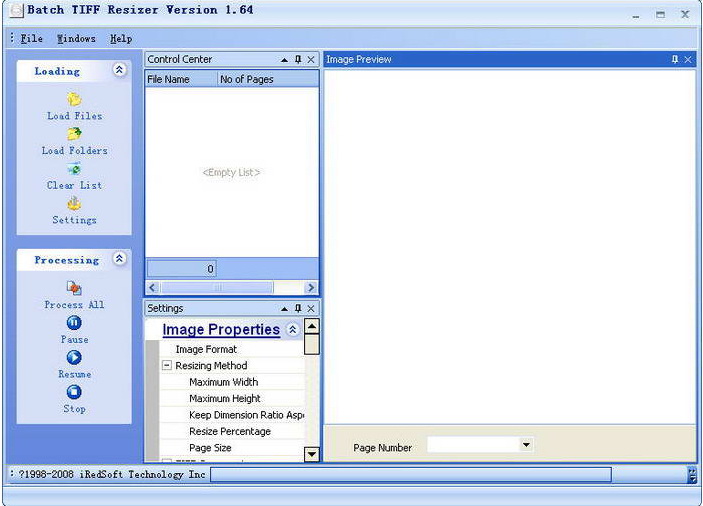
Task: Click the Clear List icon
Action: pos(74,169)
